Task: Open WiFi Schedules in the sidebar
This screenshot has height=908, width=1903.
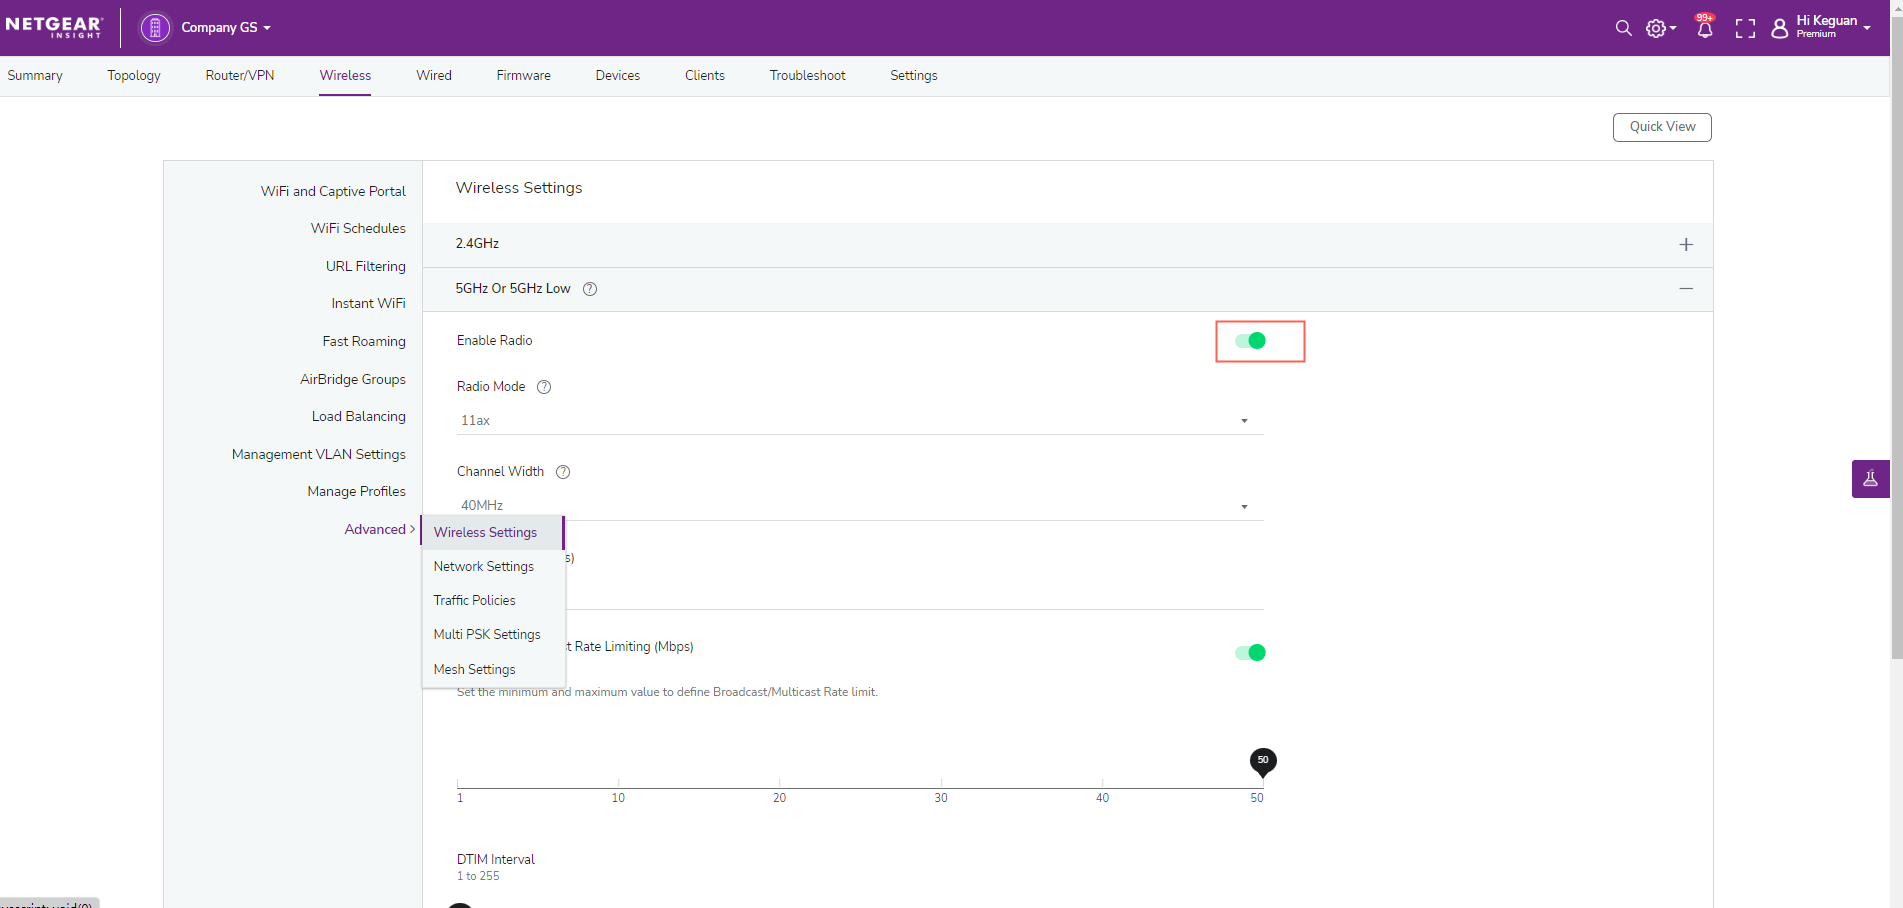Action: coord(358,229)
